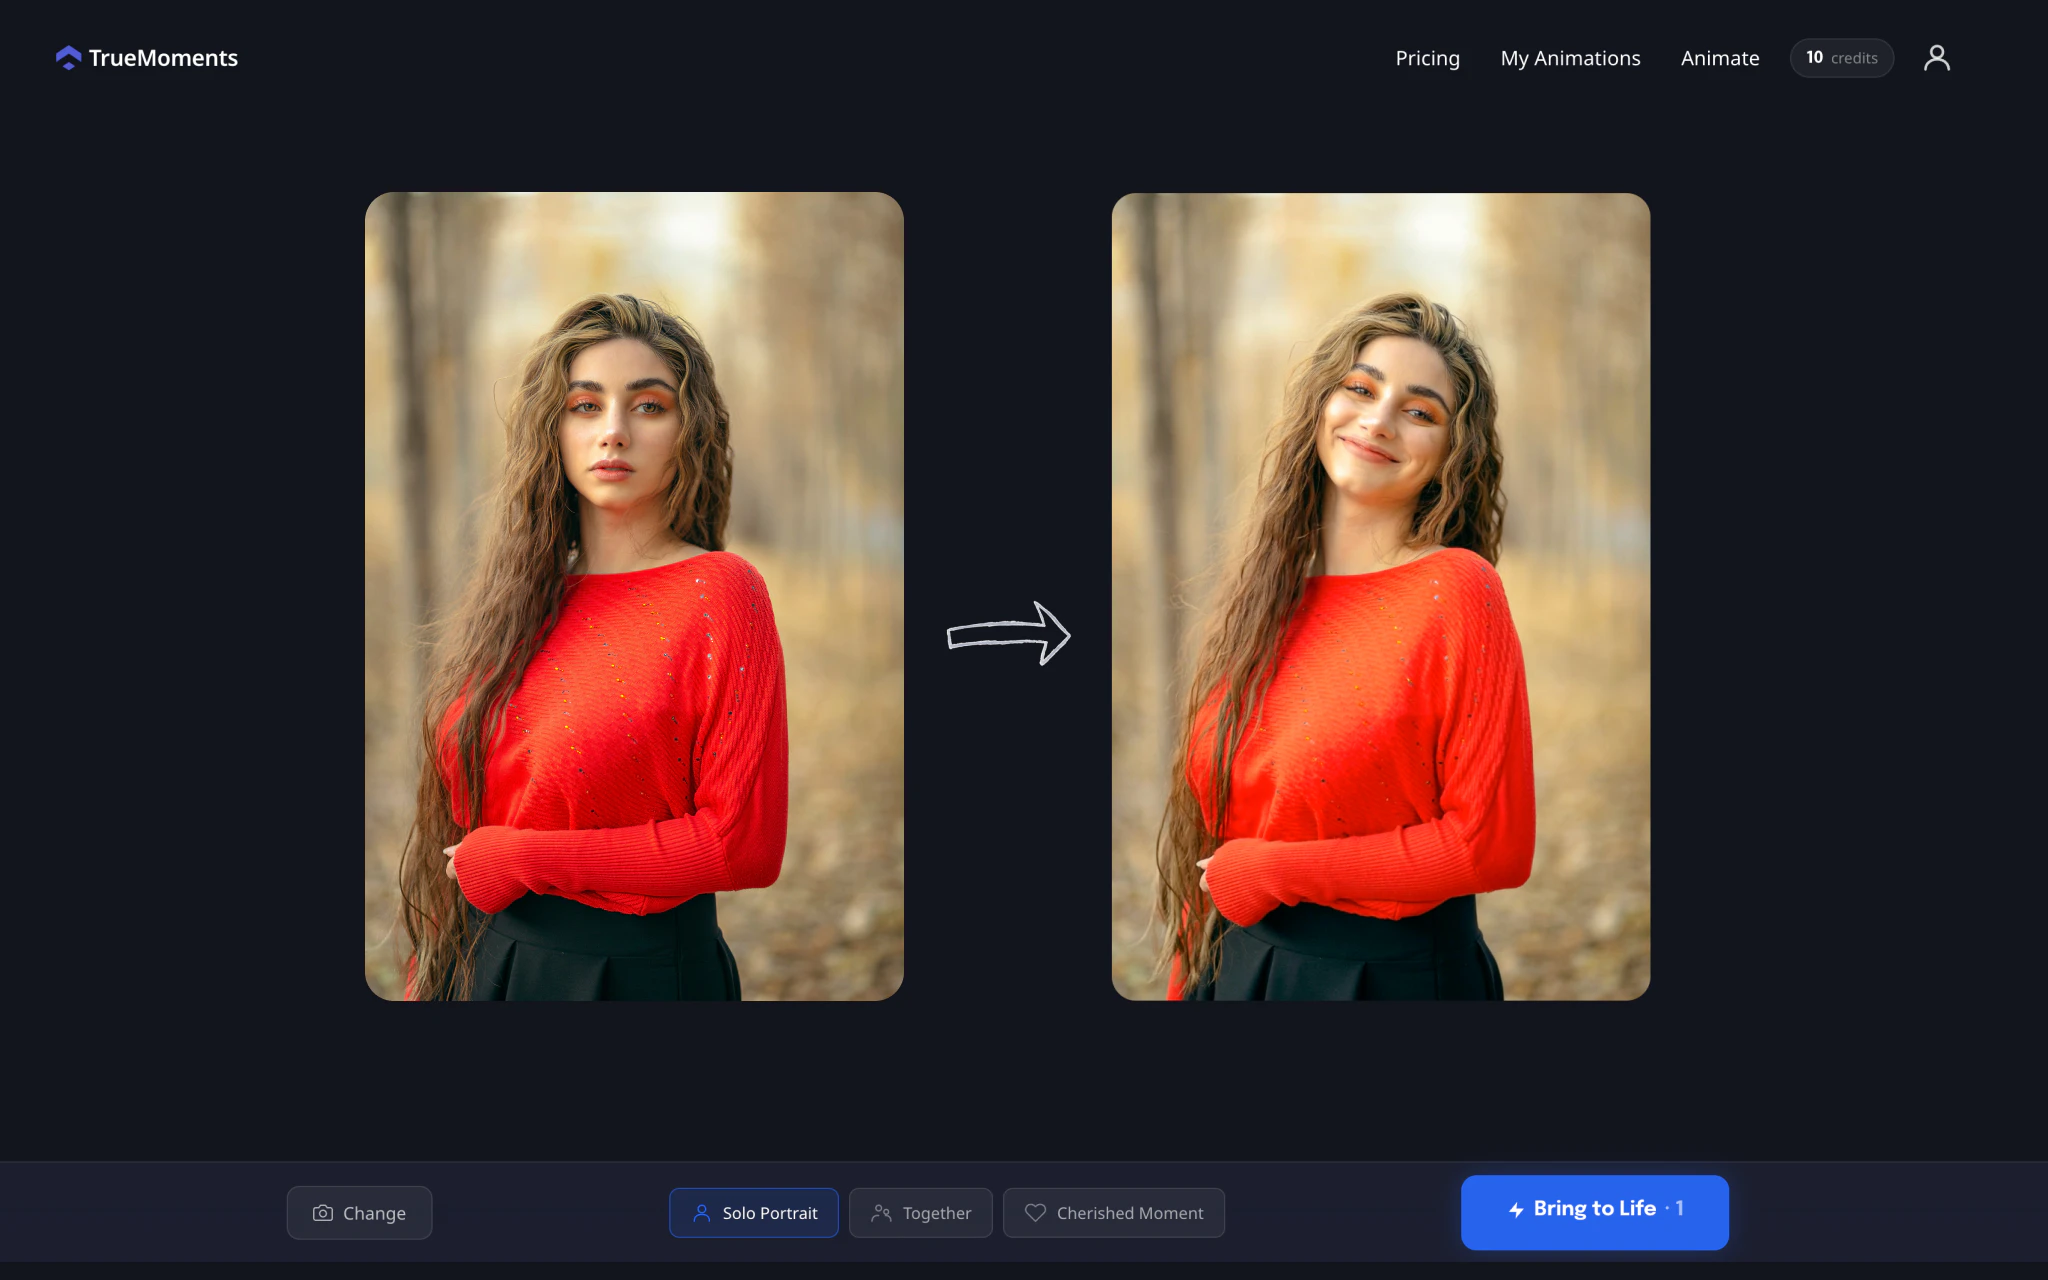Open the user profile icon
The width and height of the screenshot is (2048, 1280).
[1936, 58]
